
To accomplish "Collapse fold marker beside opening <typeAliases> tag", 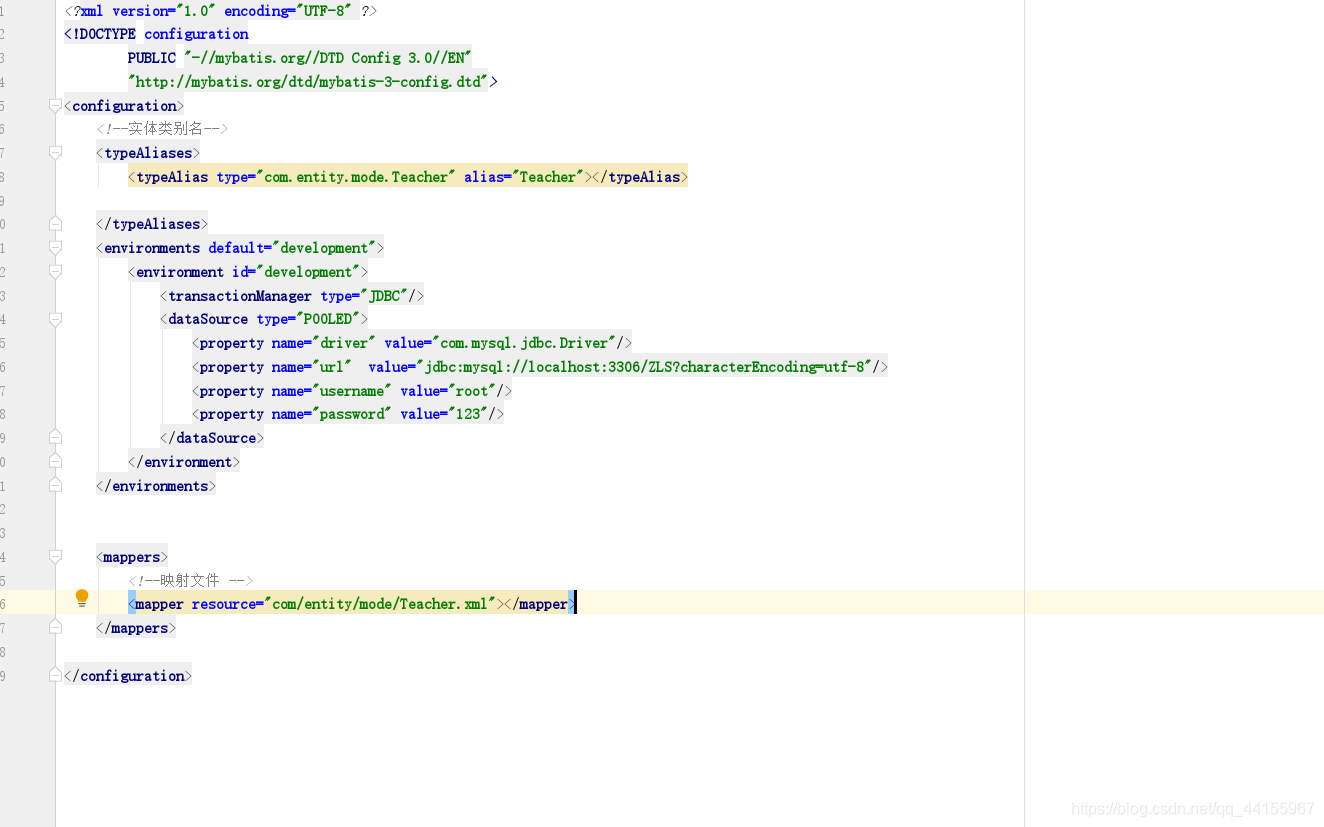I will [55, 153].
